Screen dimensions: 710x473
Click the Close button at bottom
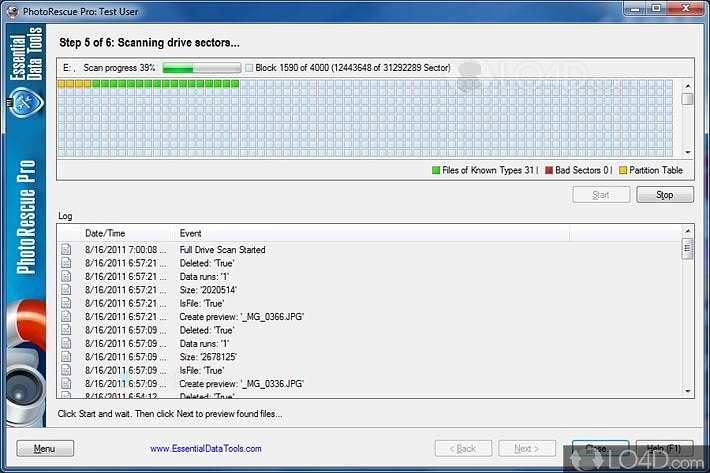tap(600, 449)
